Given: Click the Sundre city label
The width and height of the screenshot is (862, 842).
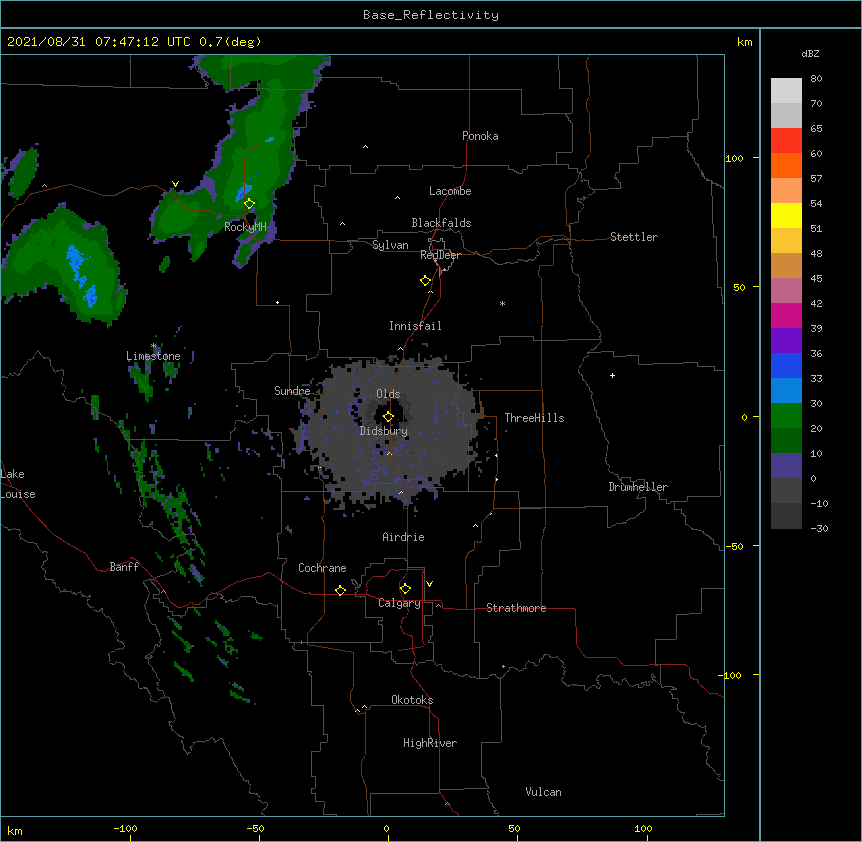Looking at the screenshot, I should point(292,391).
